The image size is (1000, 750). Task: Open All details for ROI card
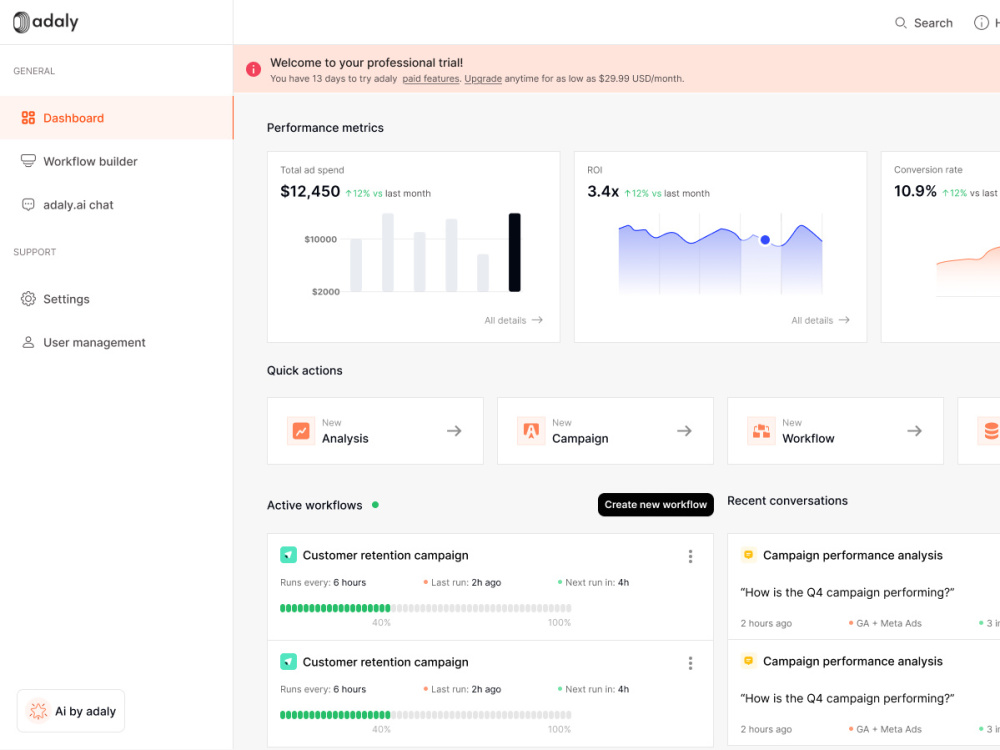tap(820, 320)
